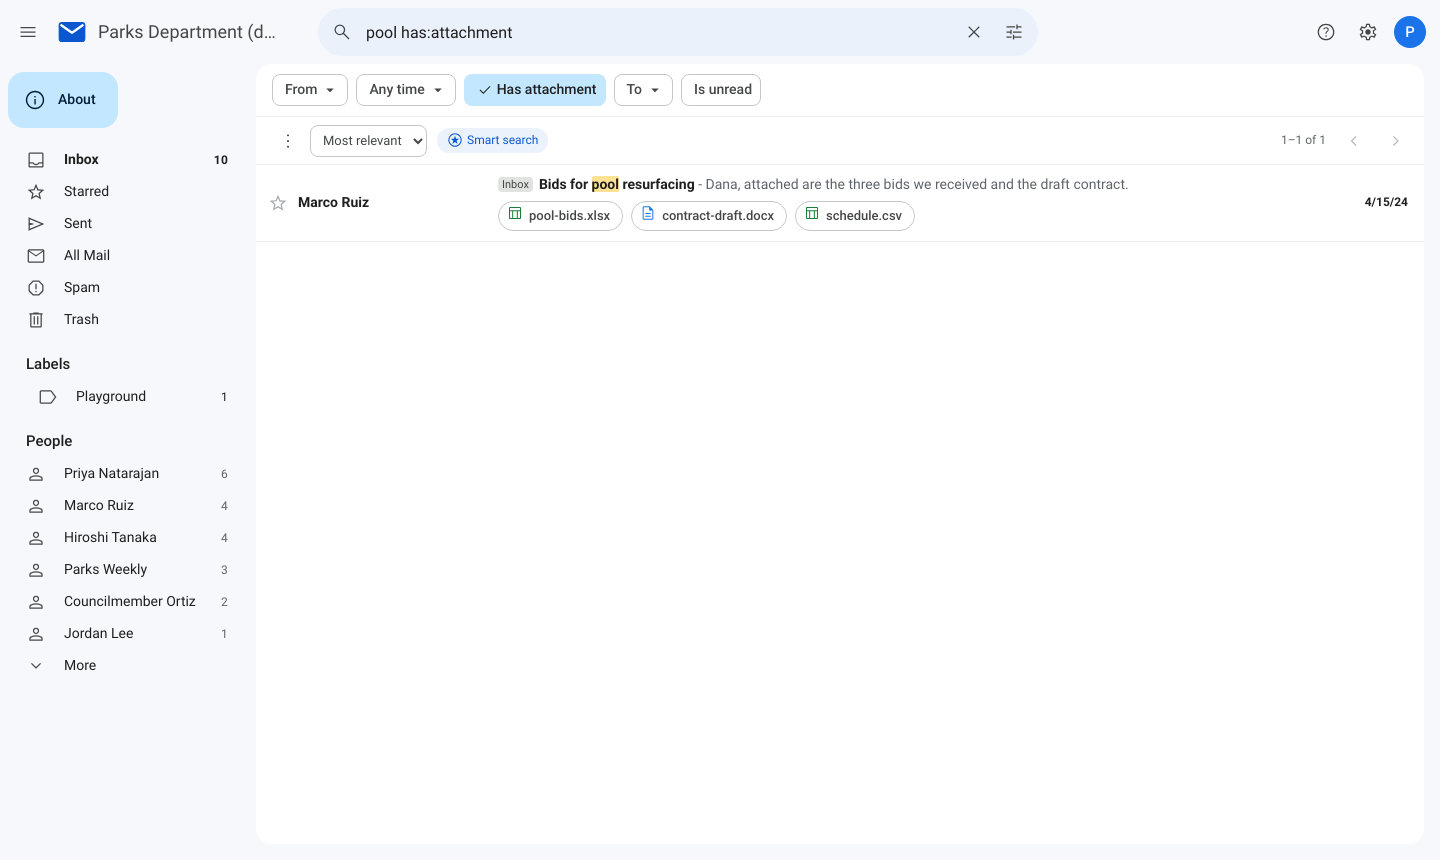
Task: Open the Inbox folder
Action: click(128, 160)
